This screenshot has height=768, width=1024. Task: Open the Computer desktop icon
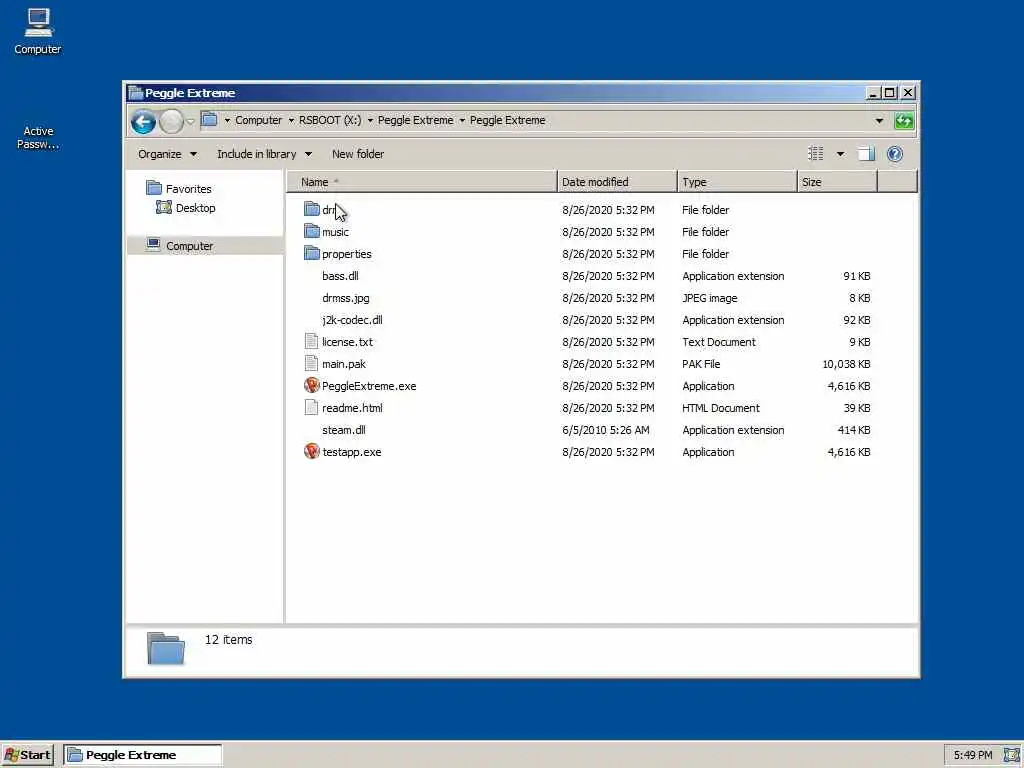click(x=38, y=31)
